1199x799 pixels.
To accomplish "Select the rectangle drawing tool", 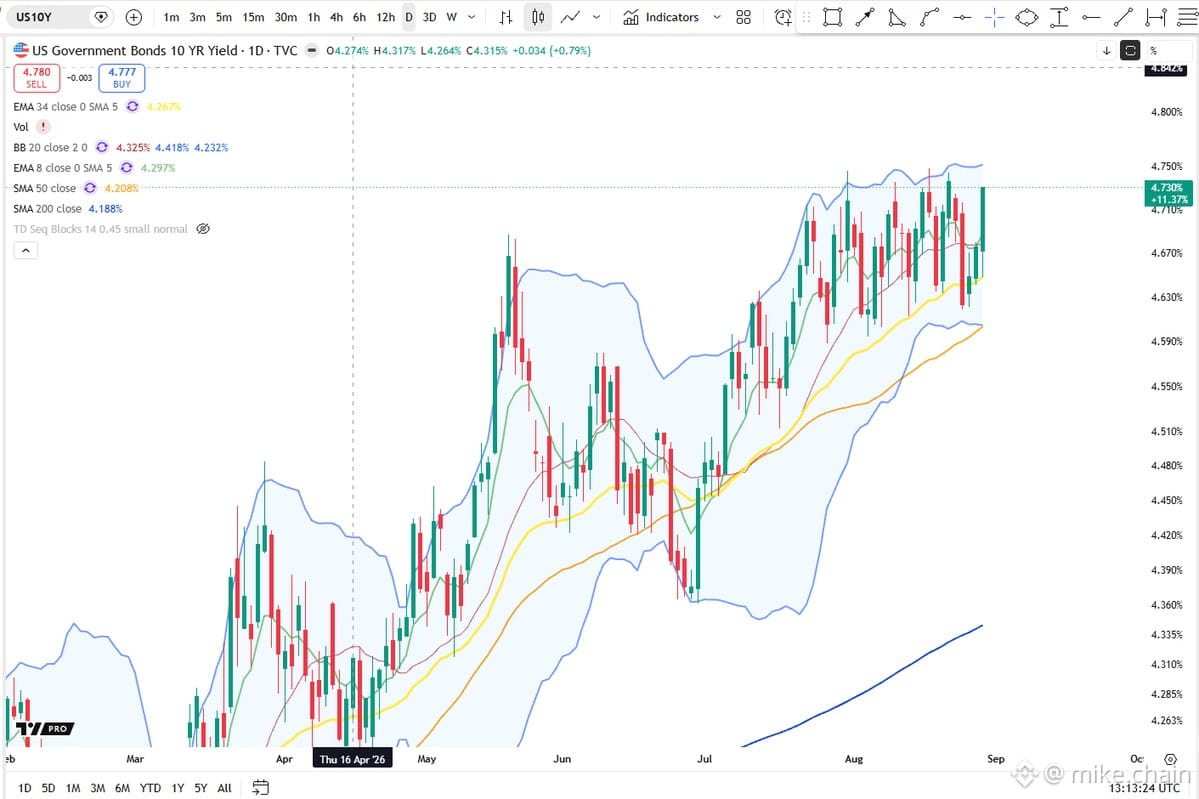I will click(833, 17).
